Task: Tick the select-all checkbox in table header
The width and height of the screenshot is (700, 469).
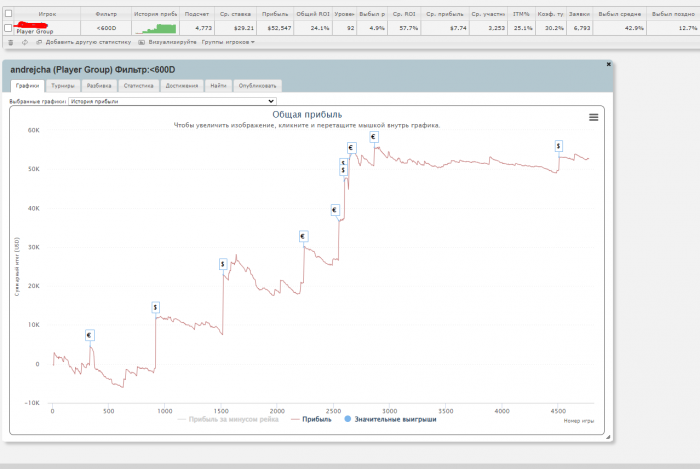Action: [x=9, y=14]
